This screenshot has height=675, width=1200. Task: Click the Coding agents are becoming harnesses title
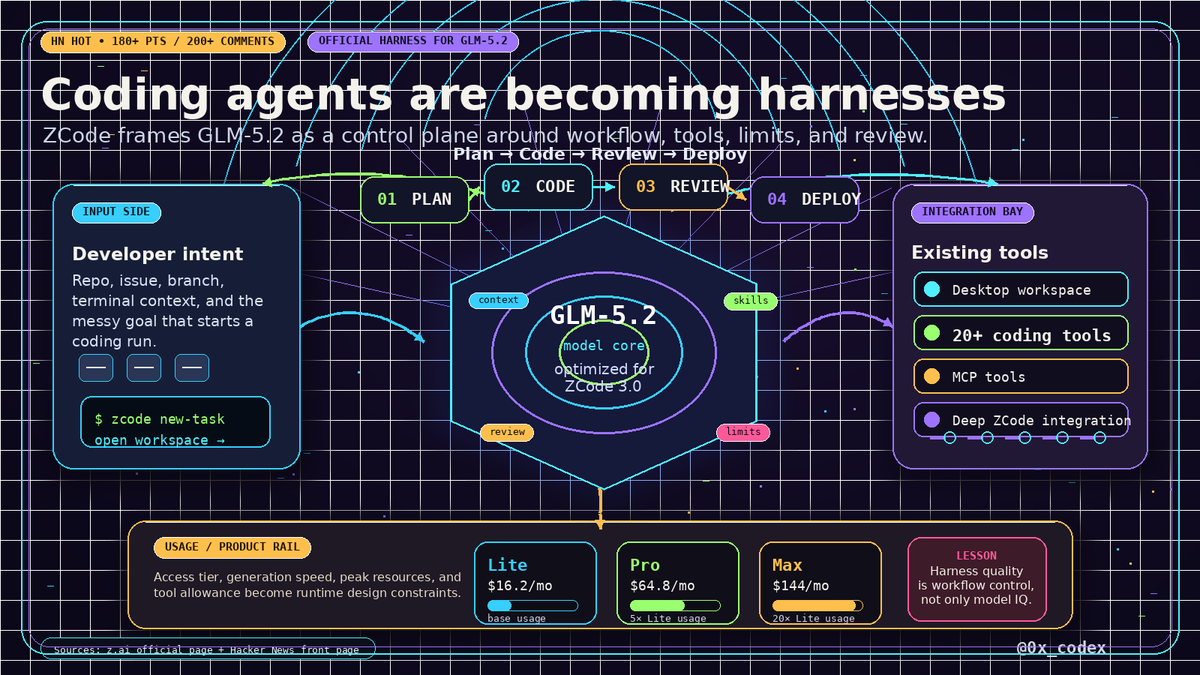[523, 94]
